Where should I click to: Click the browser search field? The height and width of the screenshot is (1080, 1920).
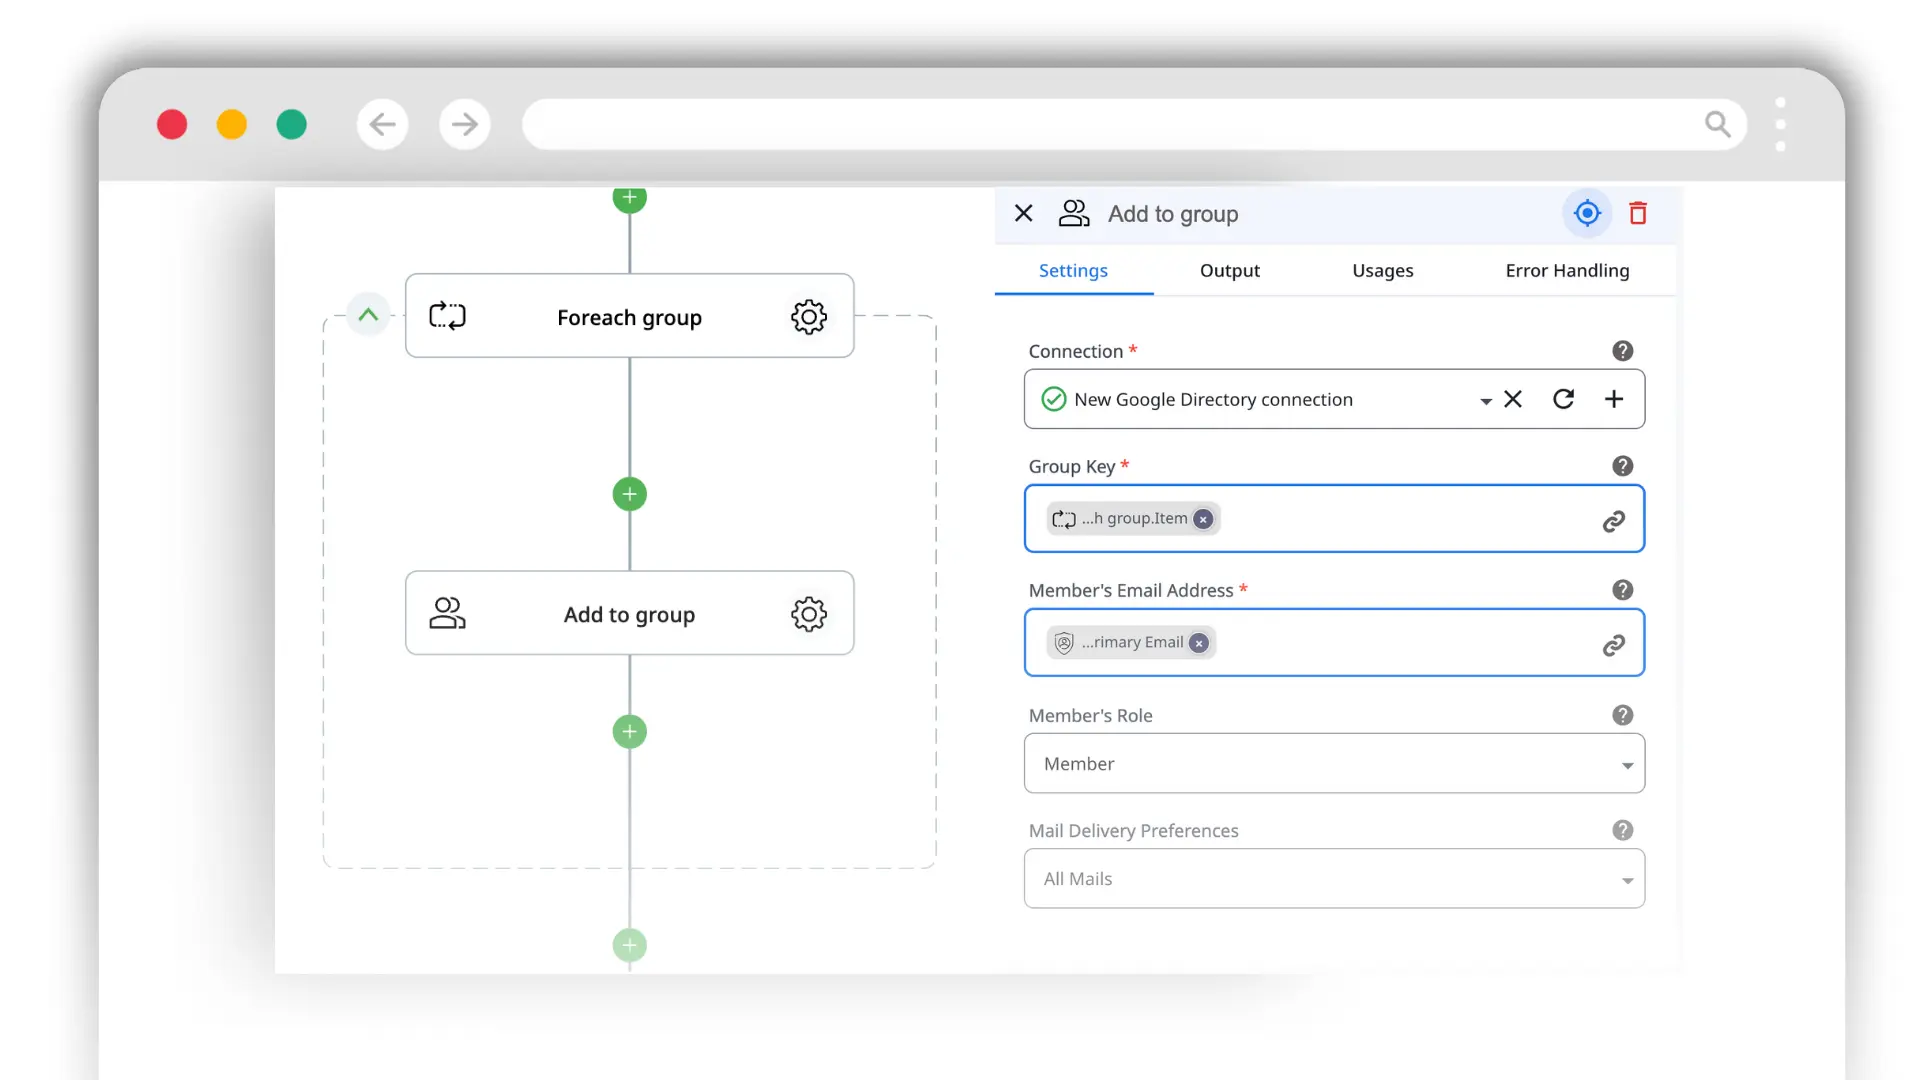tap(1100, 124)
